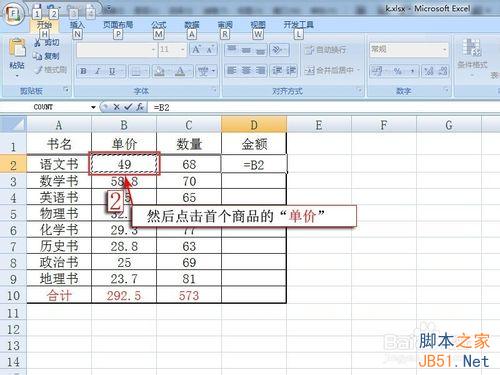
Task: Apply bottom vertical alignment
Action: point(260,50)
